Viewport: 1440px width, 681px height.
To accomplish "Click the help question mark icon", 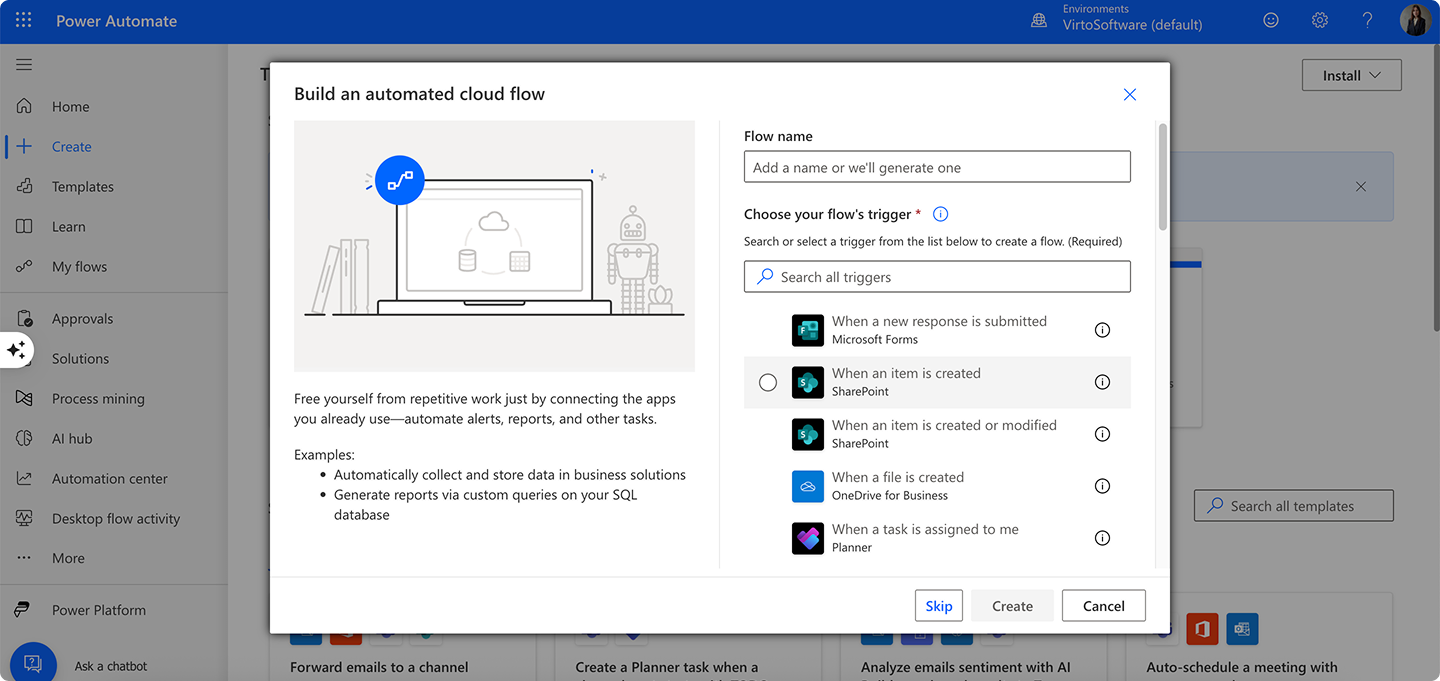I will [1367, 19].
